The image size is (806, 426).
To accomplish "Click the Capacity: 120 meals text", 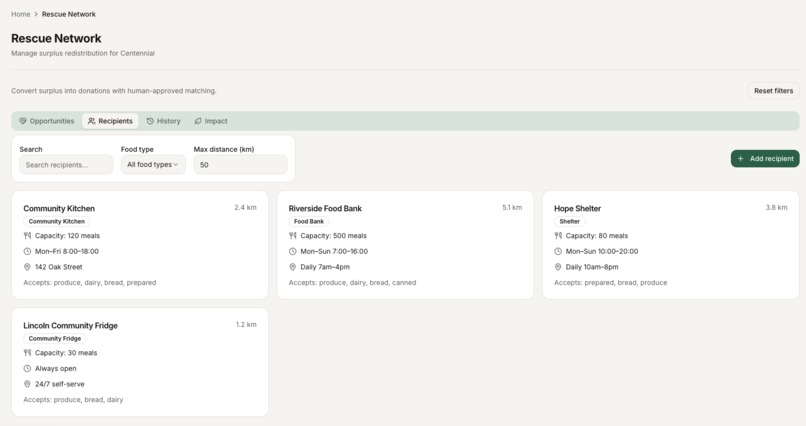I will 67,236.
